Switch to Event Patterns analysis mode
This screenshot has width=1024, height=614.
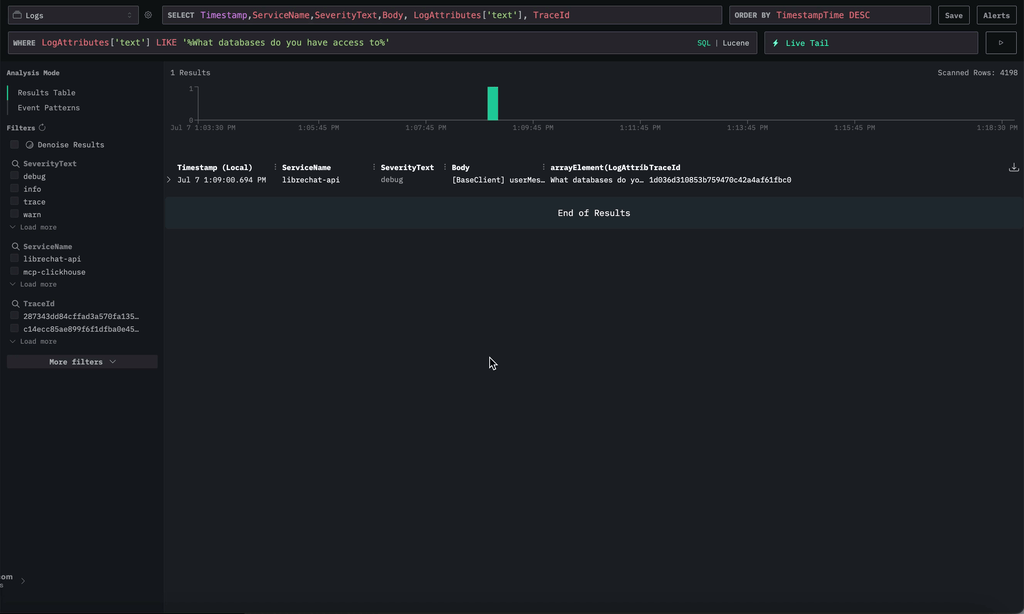coord(48,108)
